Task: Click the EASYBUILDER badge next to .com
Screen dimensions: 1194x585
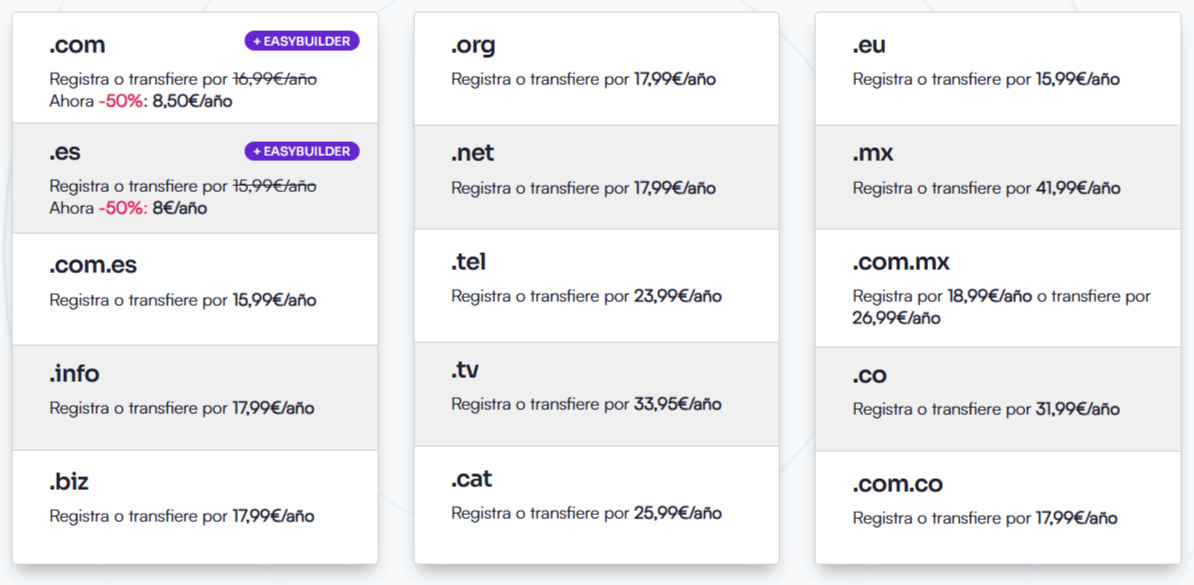Action: point(302,41)
